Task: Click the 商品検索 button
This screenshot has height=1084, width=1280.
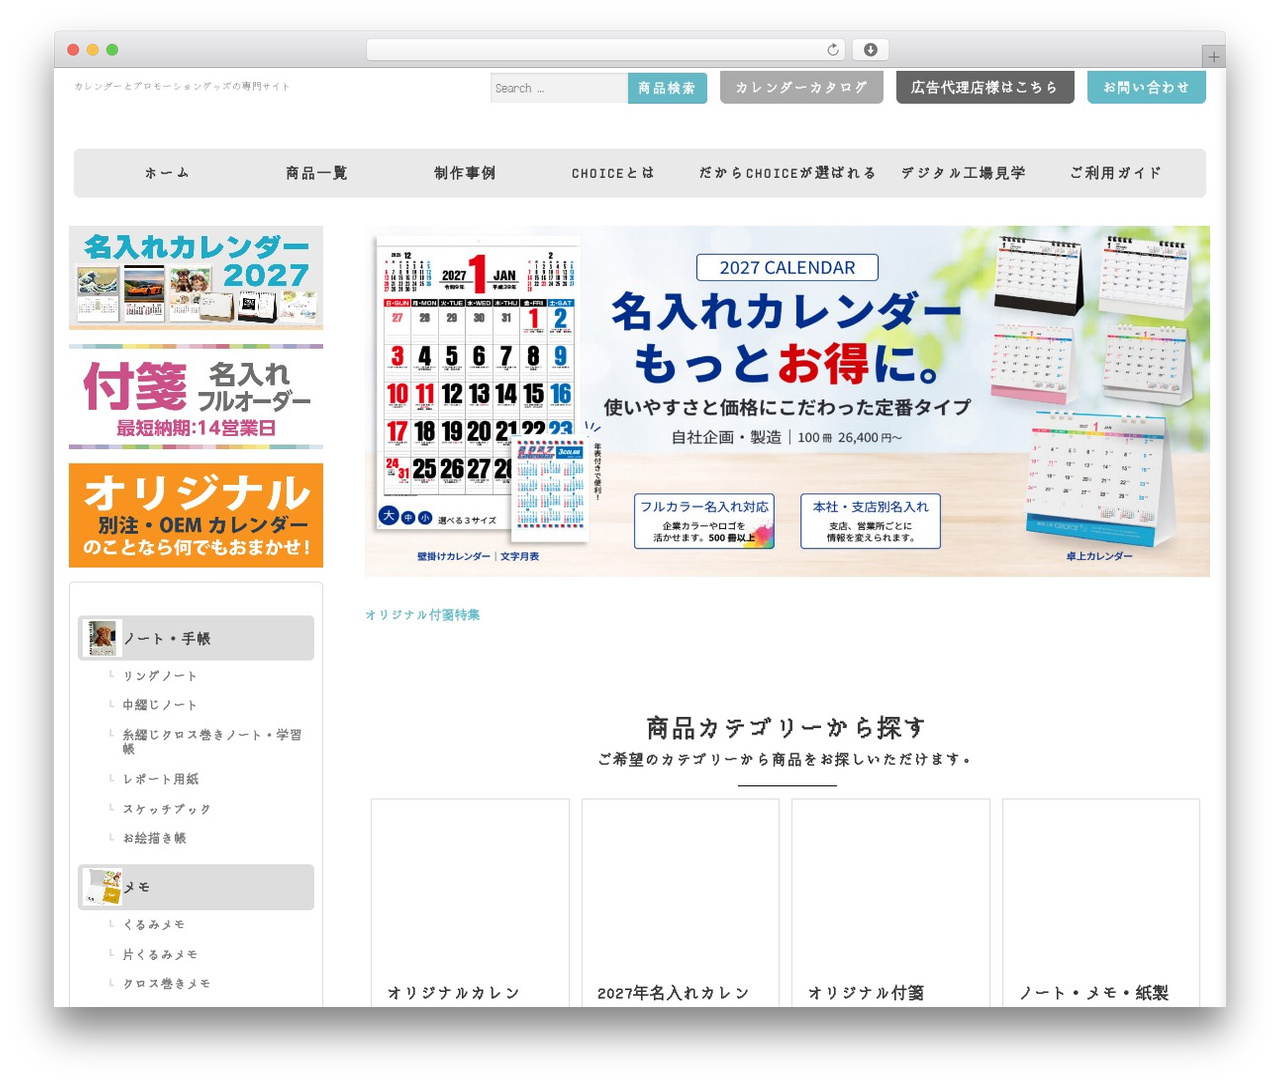Action: 667,88
